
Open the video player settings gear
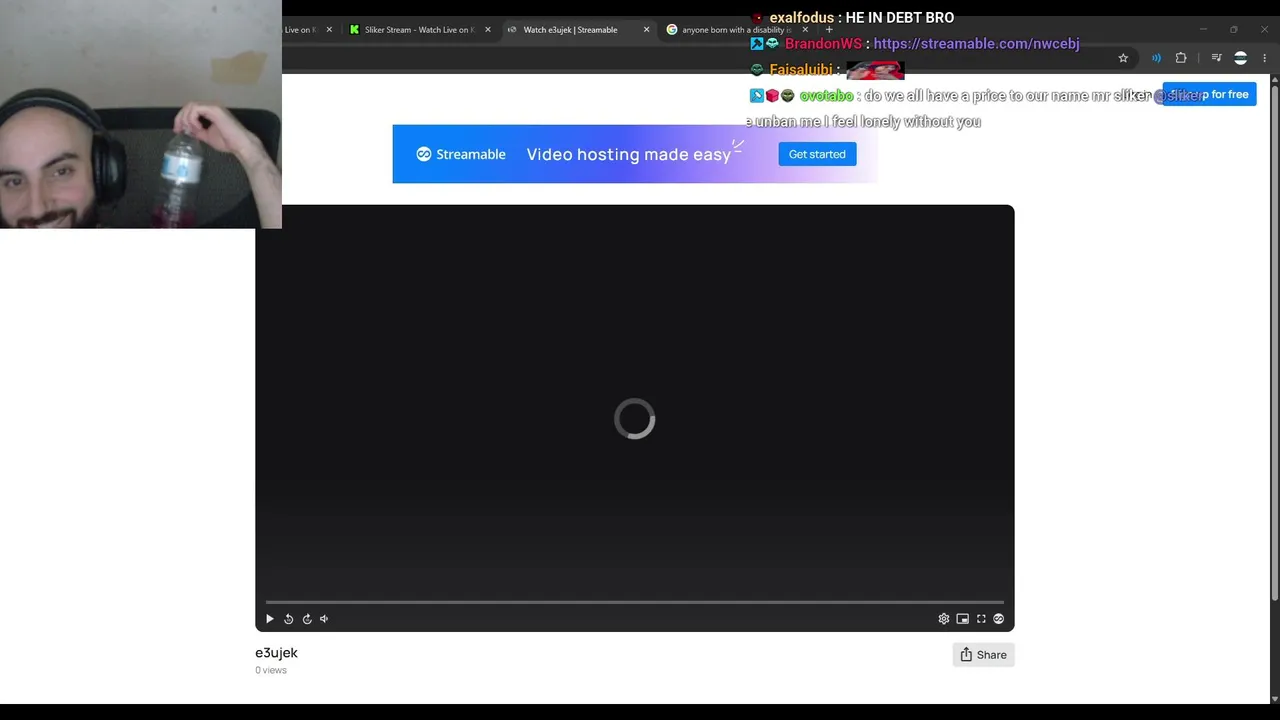coord(943,619)
